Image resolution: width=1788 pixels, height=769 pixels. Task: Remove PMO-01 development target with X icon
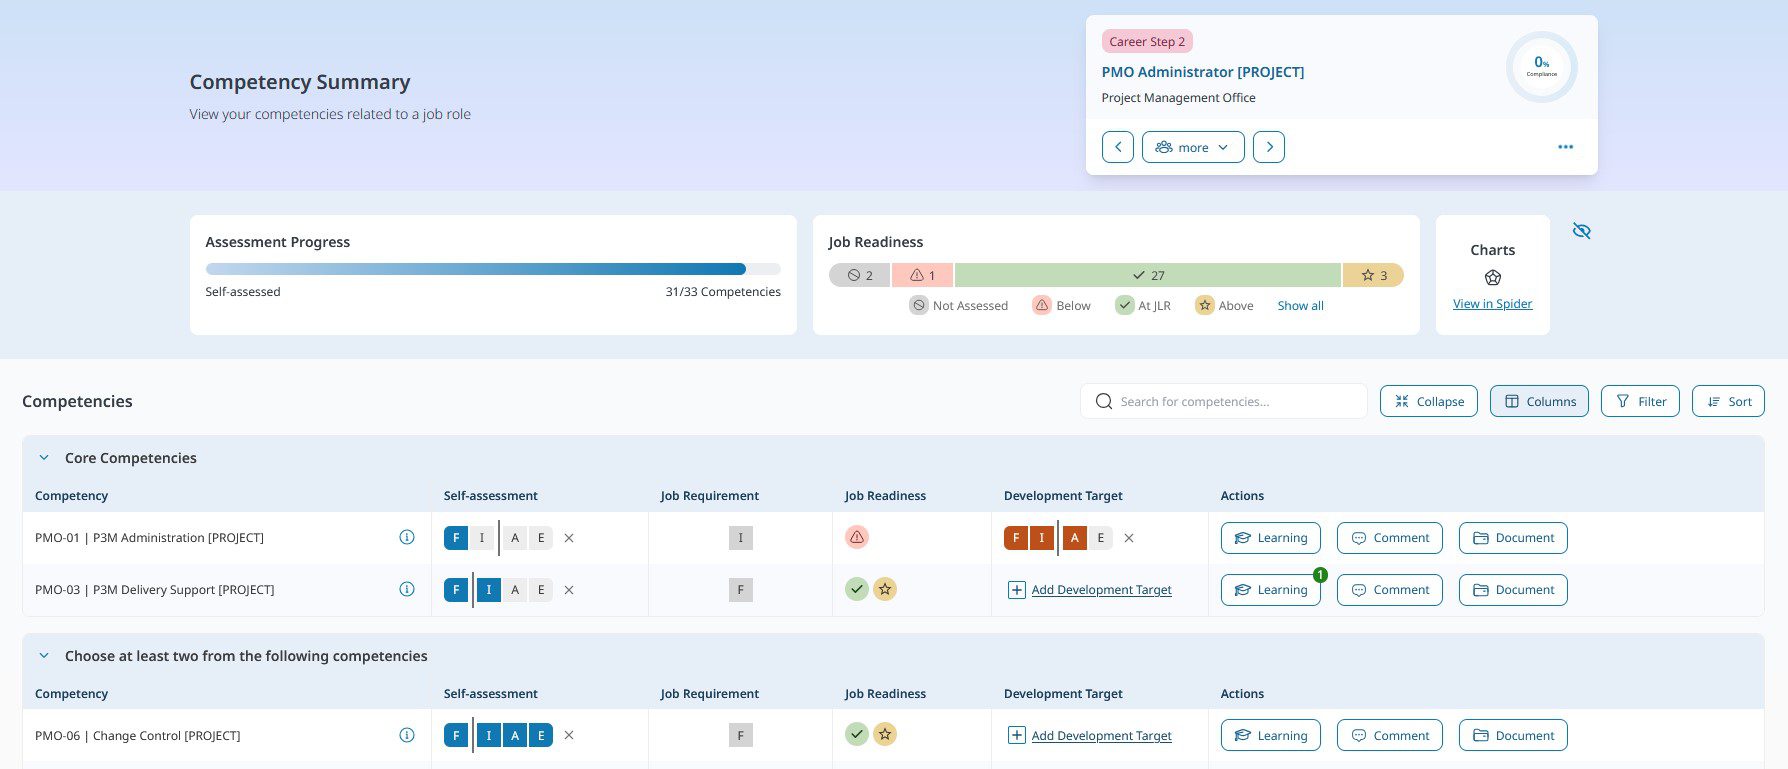pos(1129,538)
